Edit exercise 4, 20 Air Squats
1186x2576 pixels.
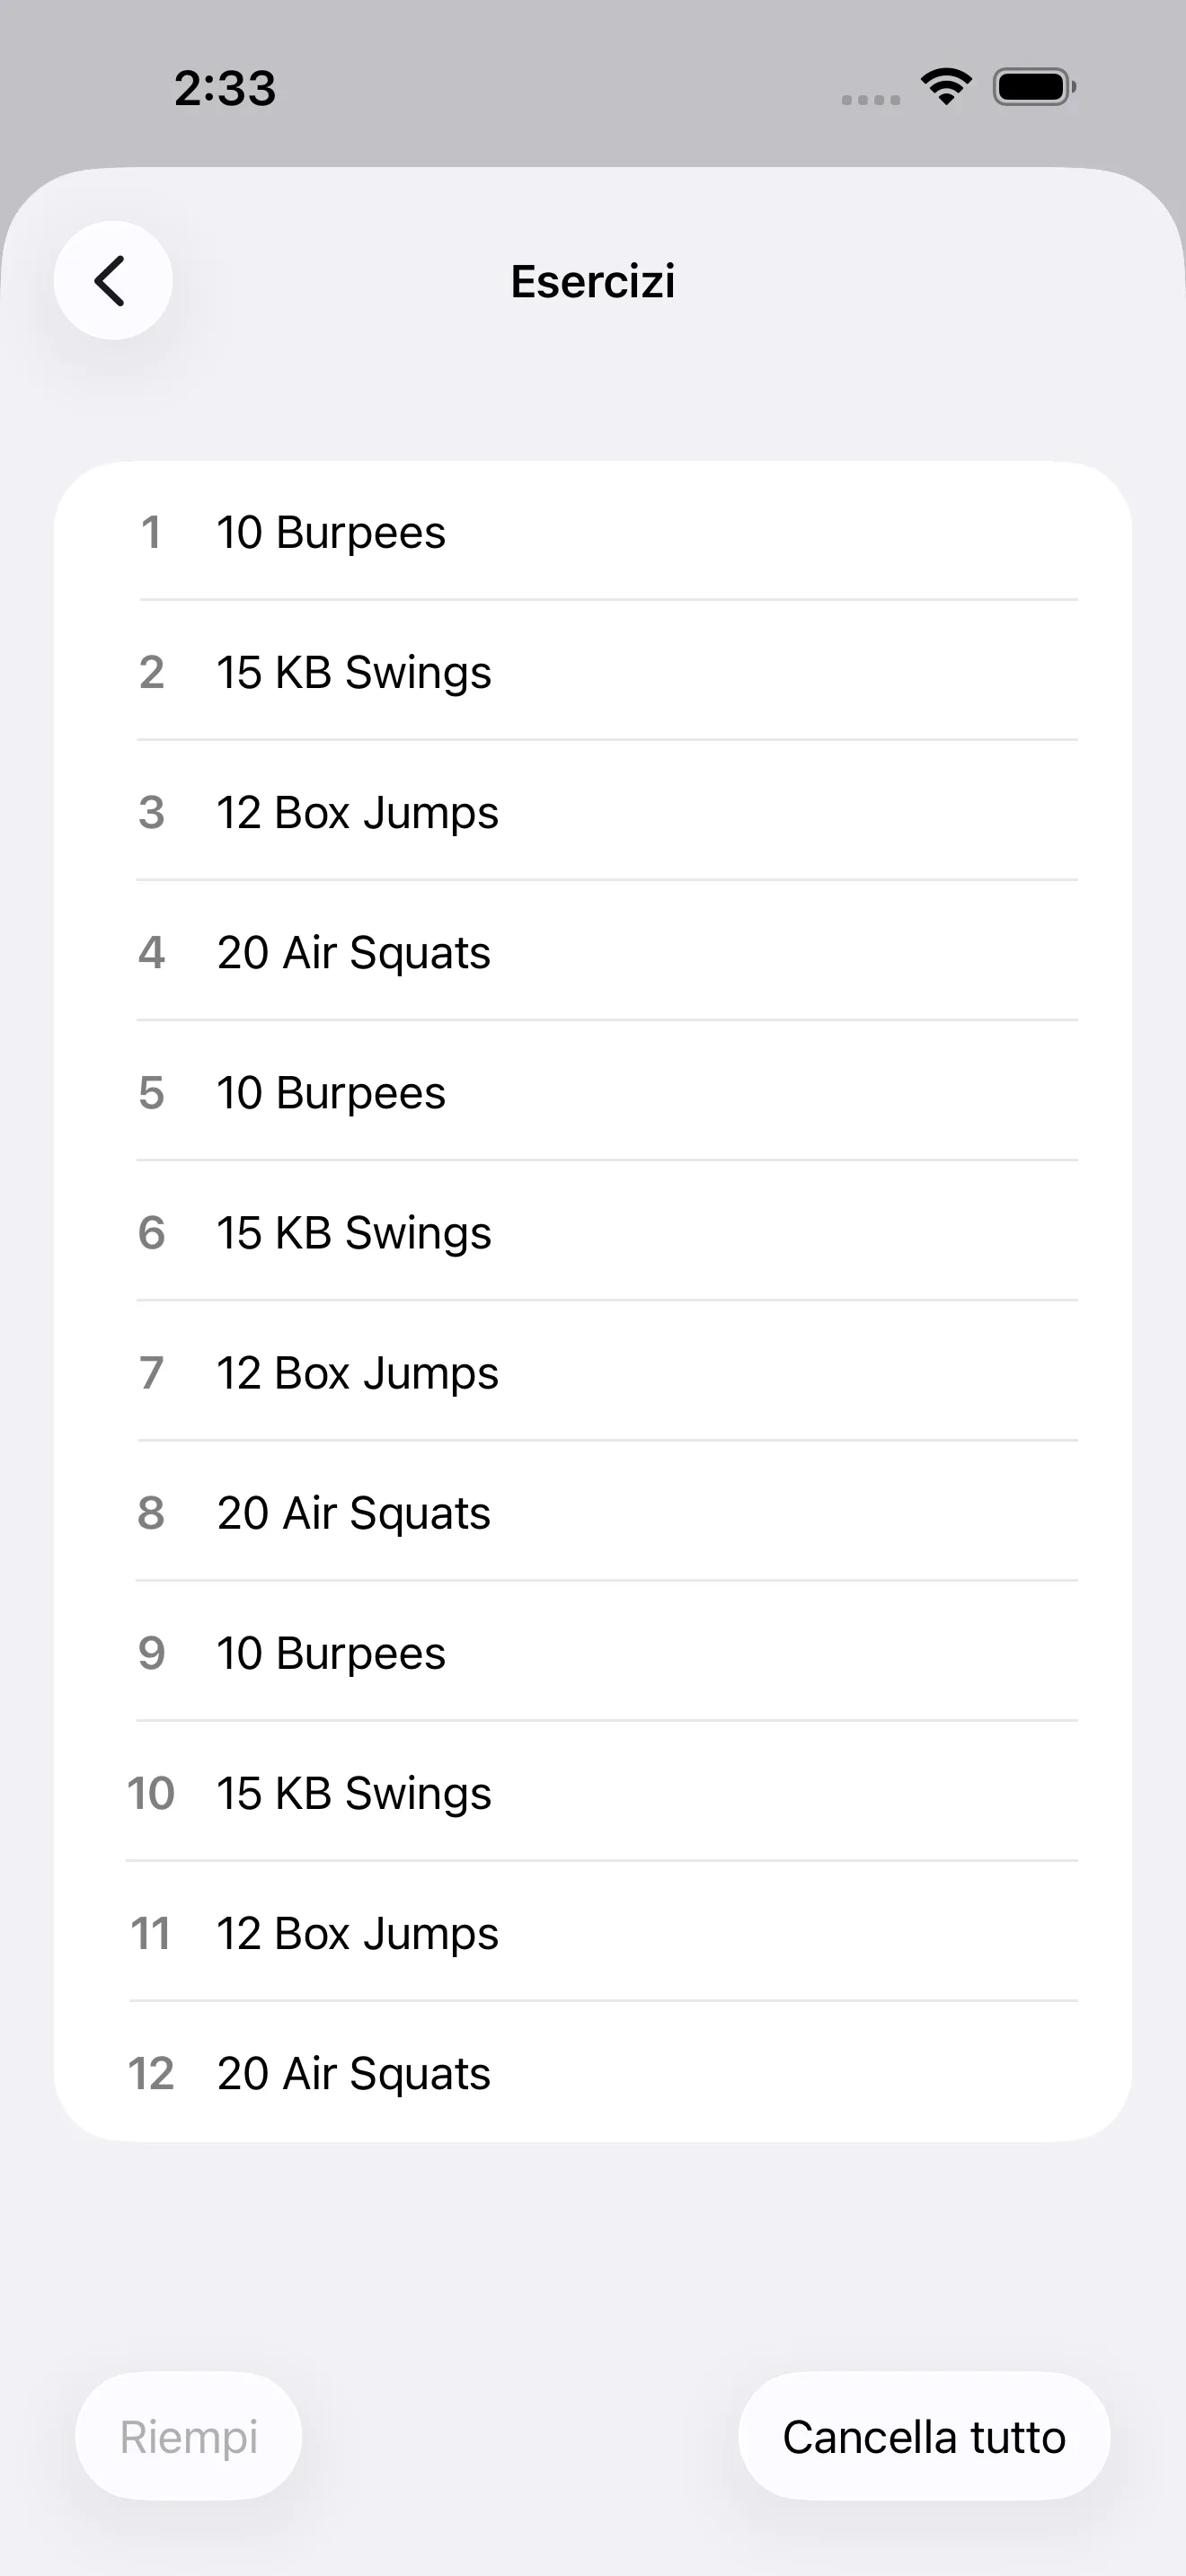tap(592, 952)
